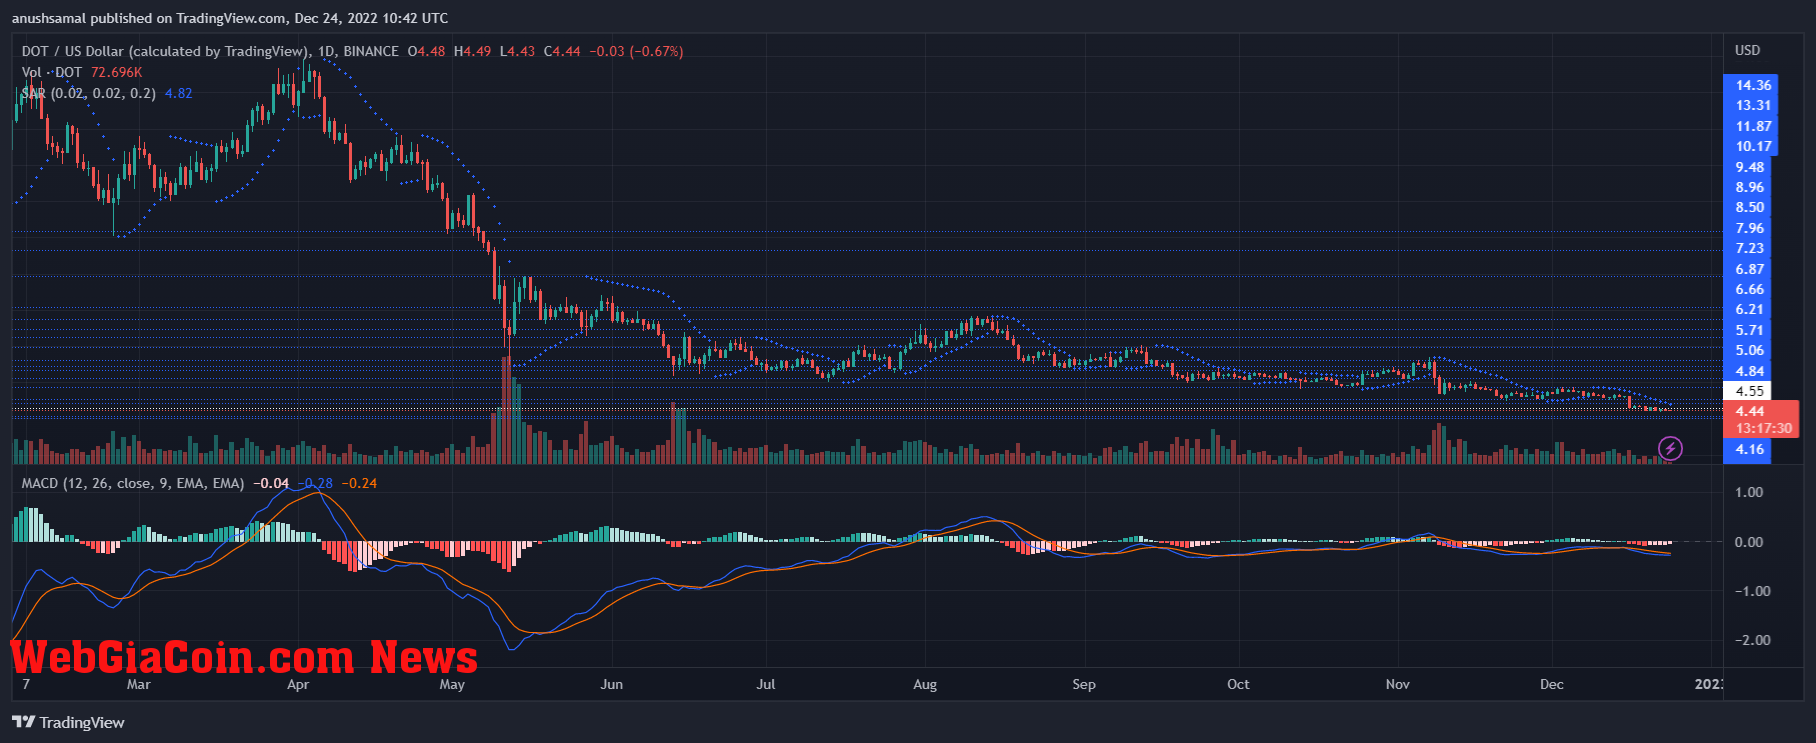Click the SAR value 4.82
The width and height of the screenshot is (1816, 743).
179,93
